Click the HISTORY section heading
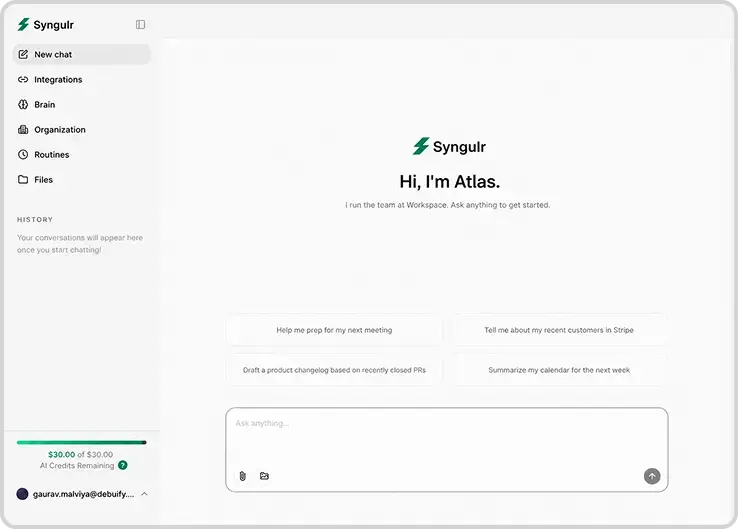Viewport: 738px width, 529px height. coord(35,219)
